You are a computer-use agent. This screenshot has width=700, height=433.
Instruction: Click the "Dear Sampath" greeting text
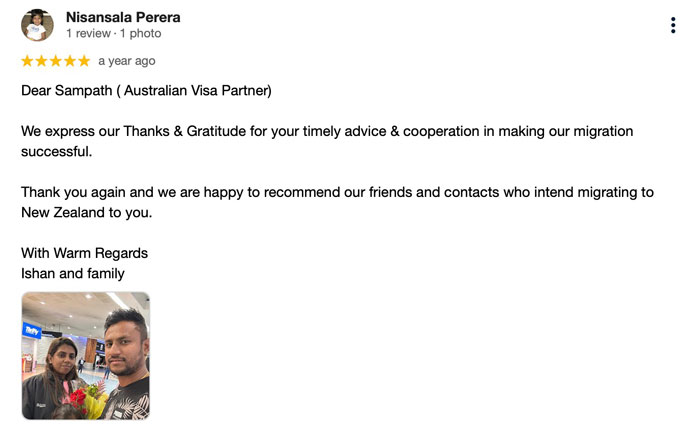point(62,91)
